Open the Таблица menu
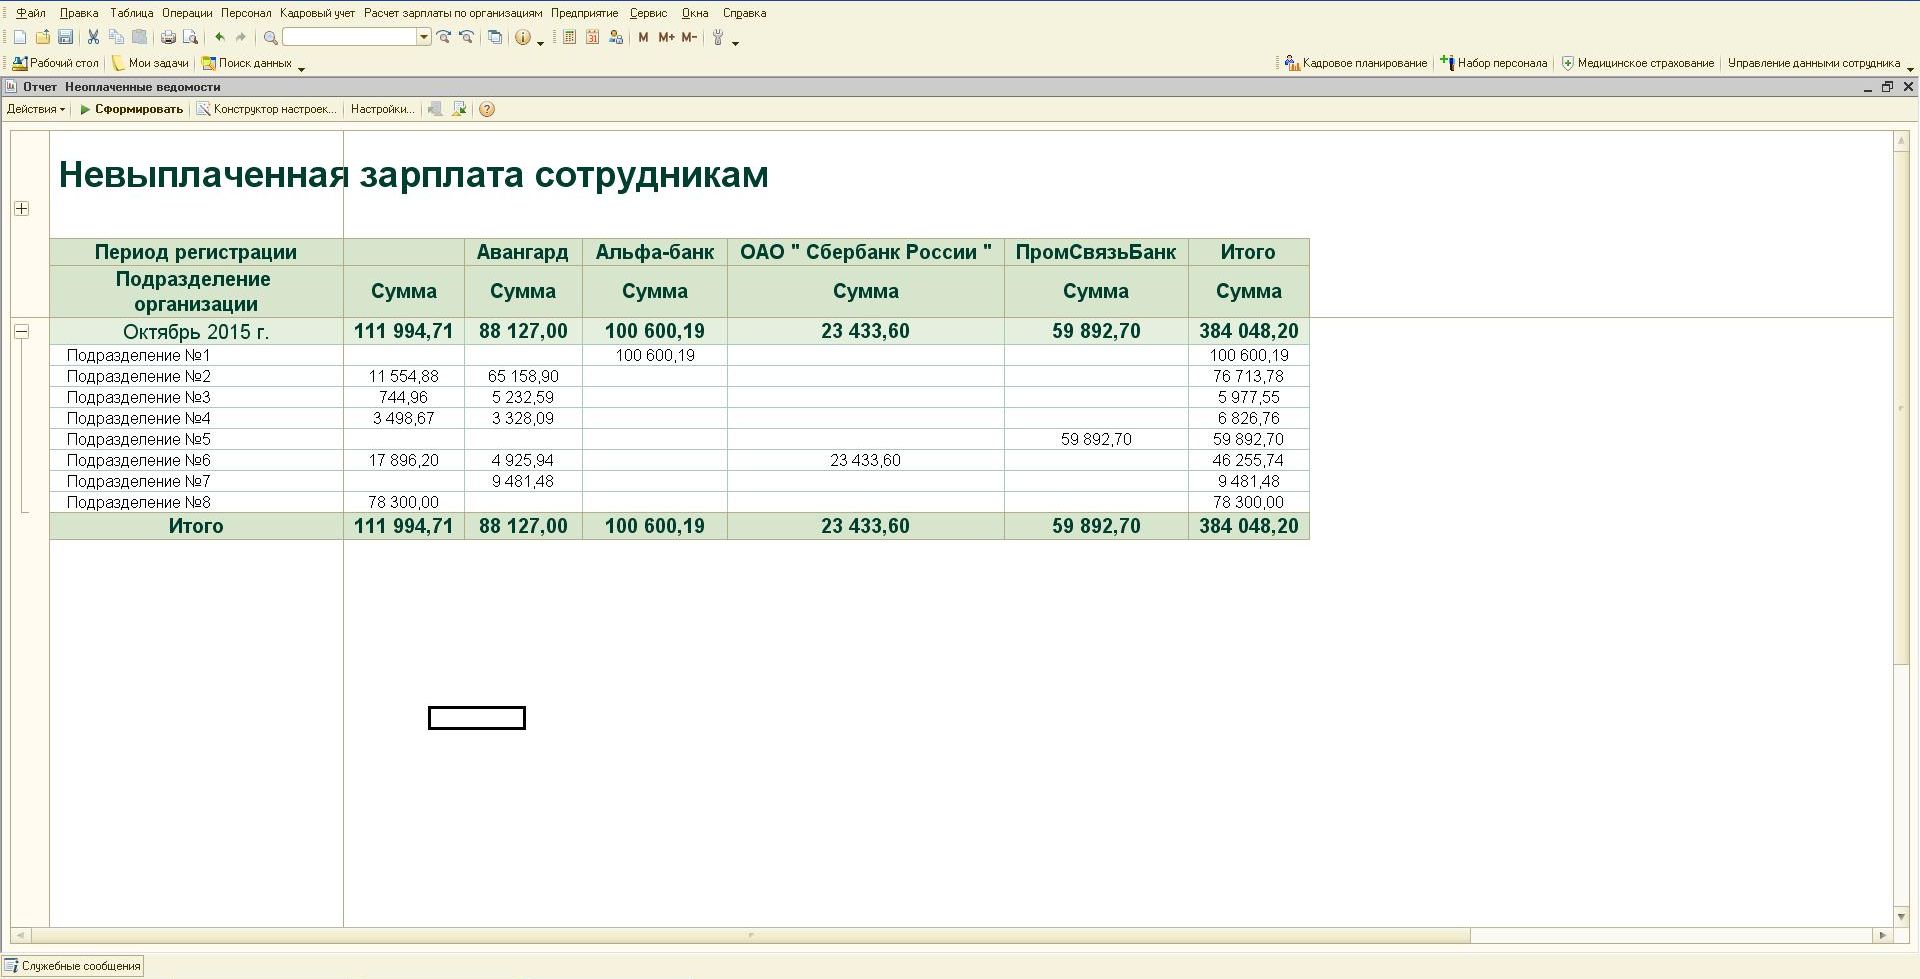 tap(131, 13)
